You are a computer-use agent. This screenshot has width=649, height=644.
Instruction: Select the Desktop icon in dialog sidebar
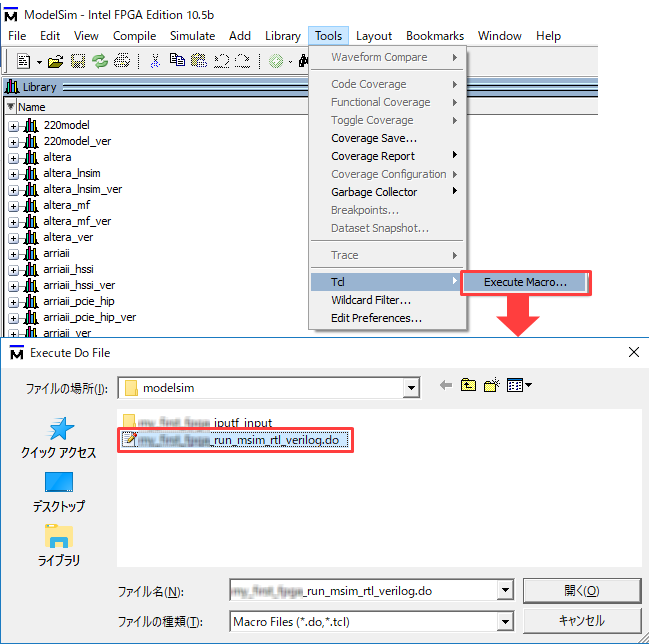click(x=59, y=482)
